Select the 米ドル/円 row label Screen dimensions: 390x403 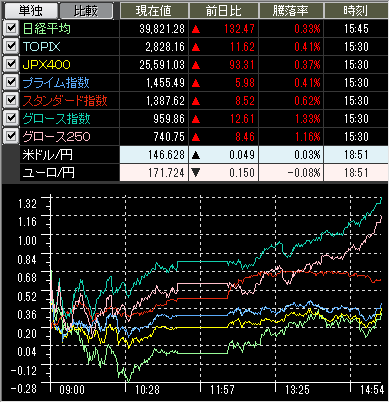coord(47,155)
